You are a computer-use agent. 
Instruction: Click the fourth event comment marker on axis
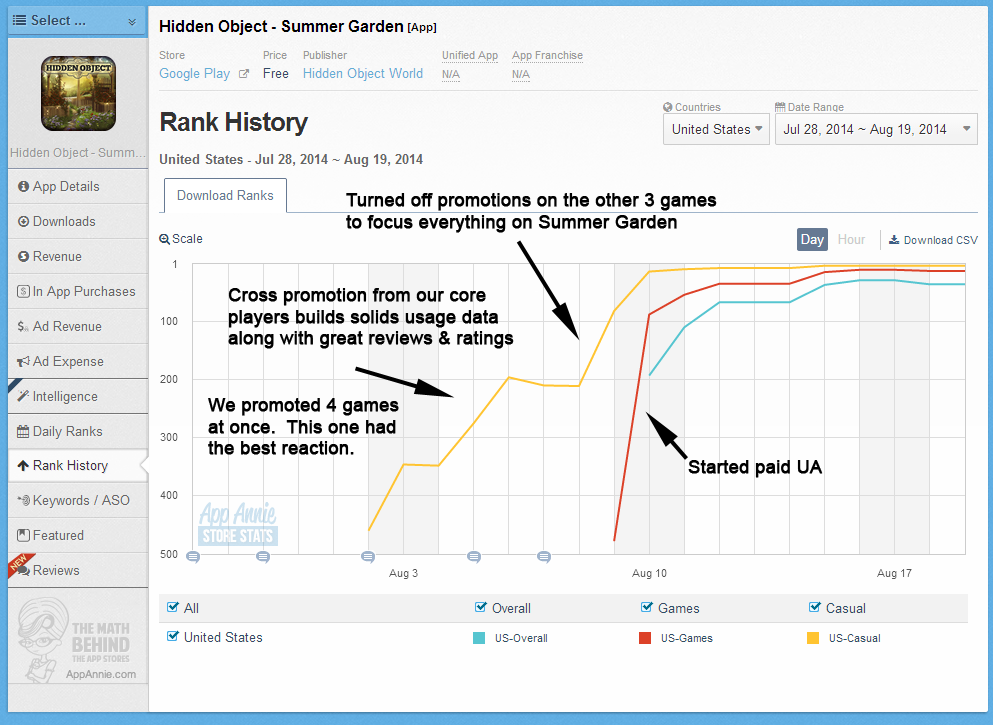click(474, 557)
